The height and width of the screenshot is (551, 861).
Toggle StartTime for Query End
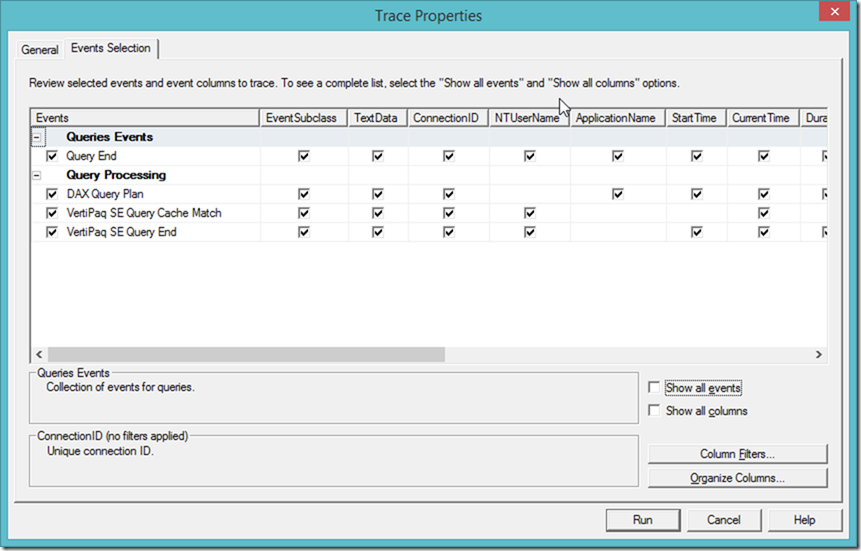[x=697, y=156]
